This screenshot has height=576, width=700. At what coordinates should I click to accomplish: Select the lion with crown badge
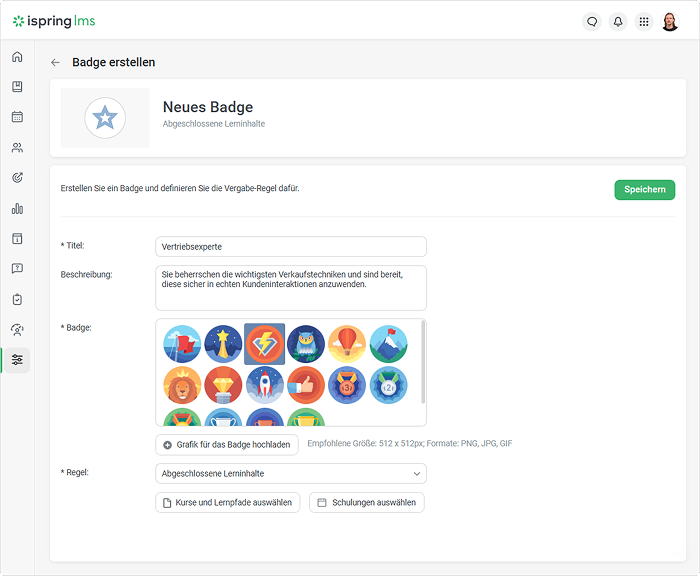tap(182, 385)
